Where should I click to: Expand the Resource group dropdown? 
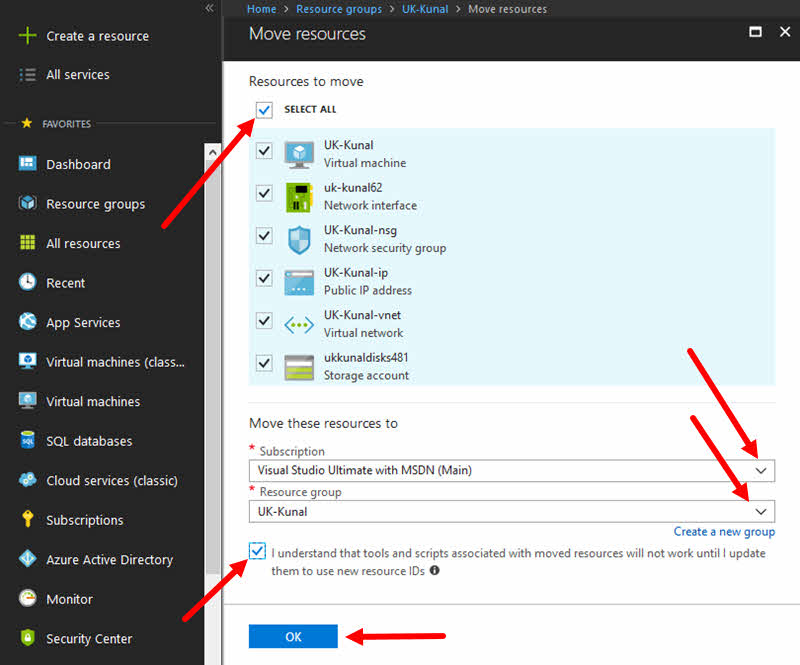click(512, 511)
